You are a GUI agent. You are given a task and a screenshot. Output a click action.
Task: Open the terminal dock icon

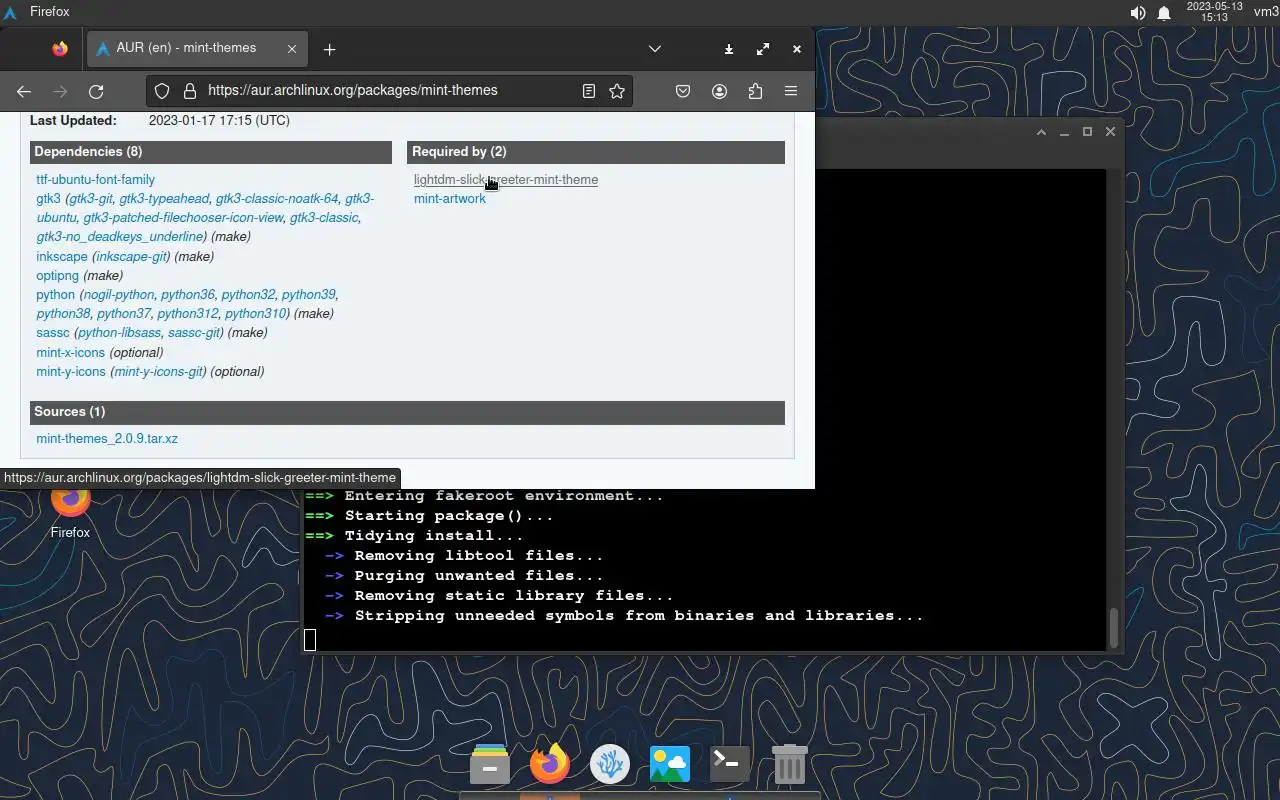tap(730, 765)
